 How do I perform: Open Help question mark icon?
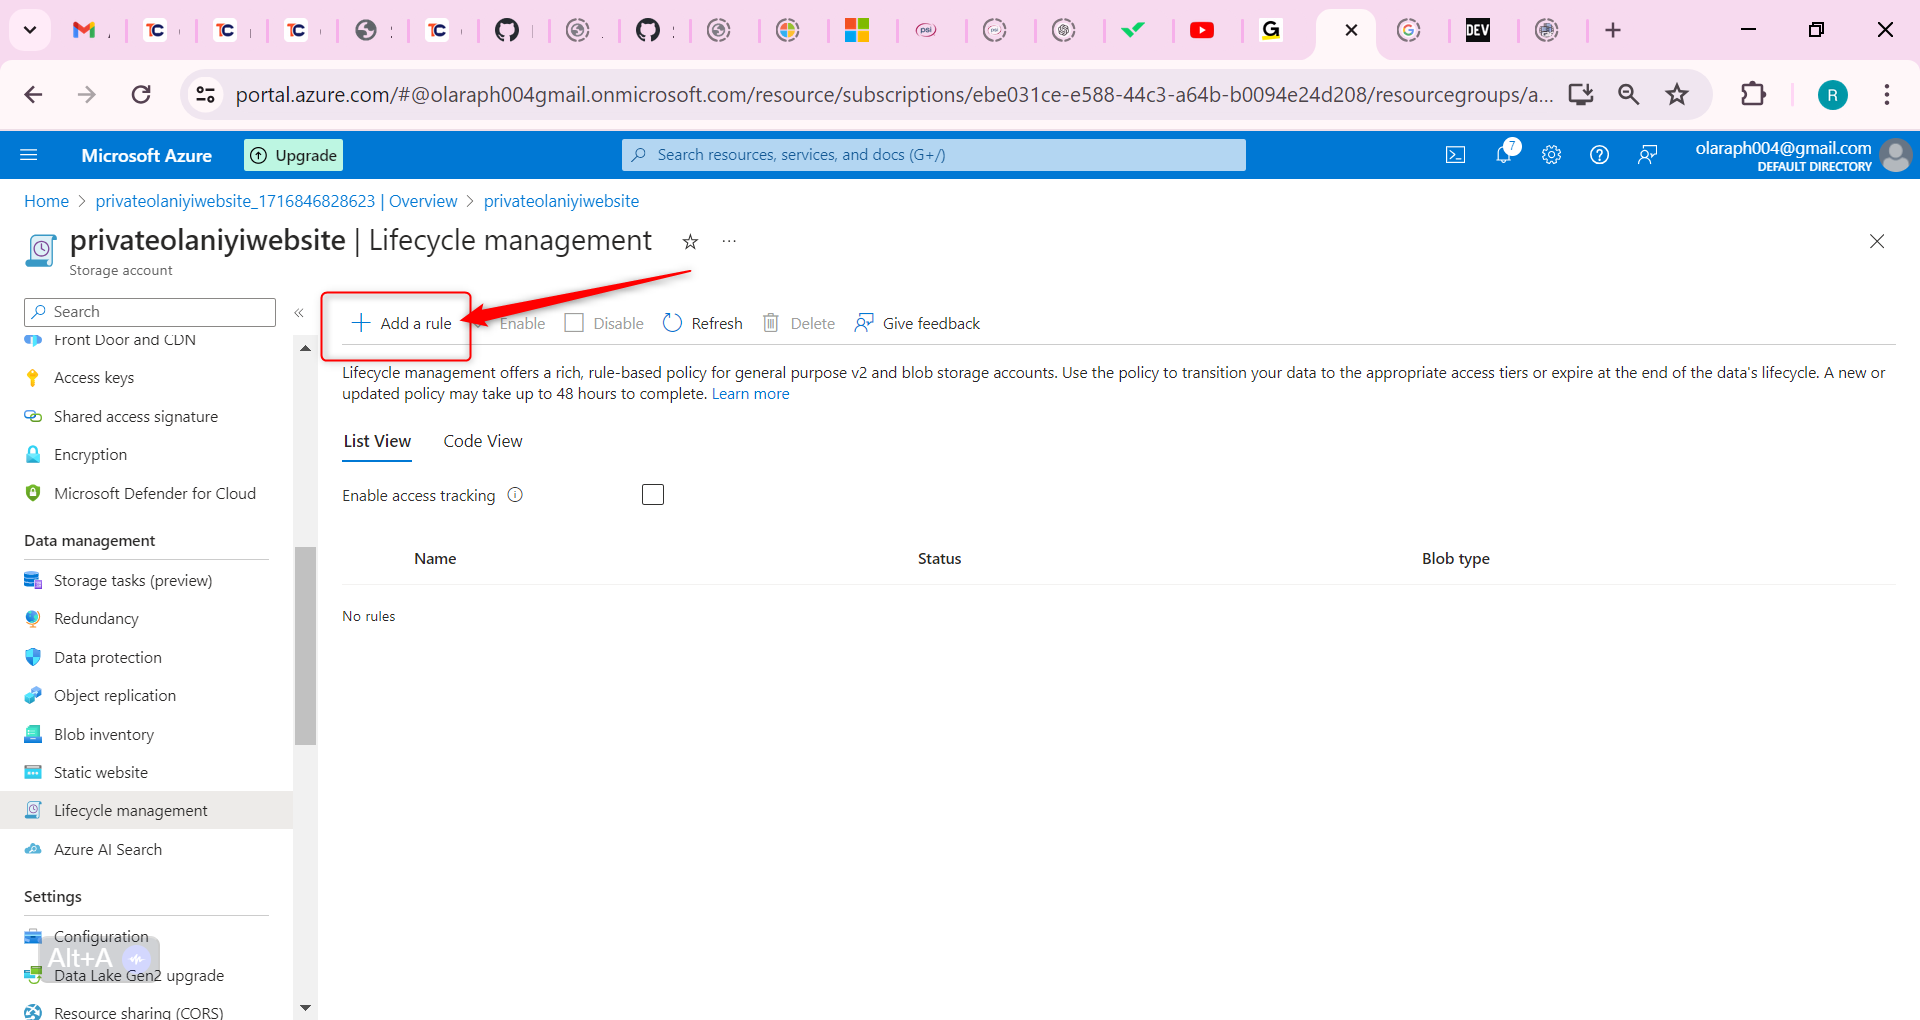coord(1599,155)
